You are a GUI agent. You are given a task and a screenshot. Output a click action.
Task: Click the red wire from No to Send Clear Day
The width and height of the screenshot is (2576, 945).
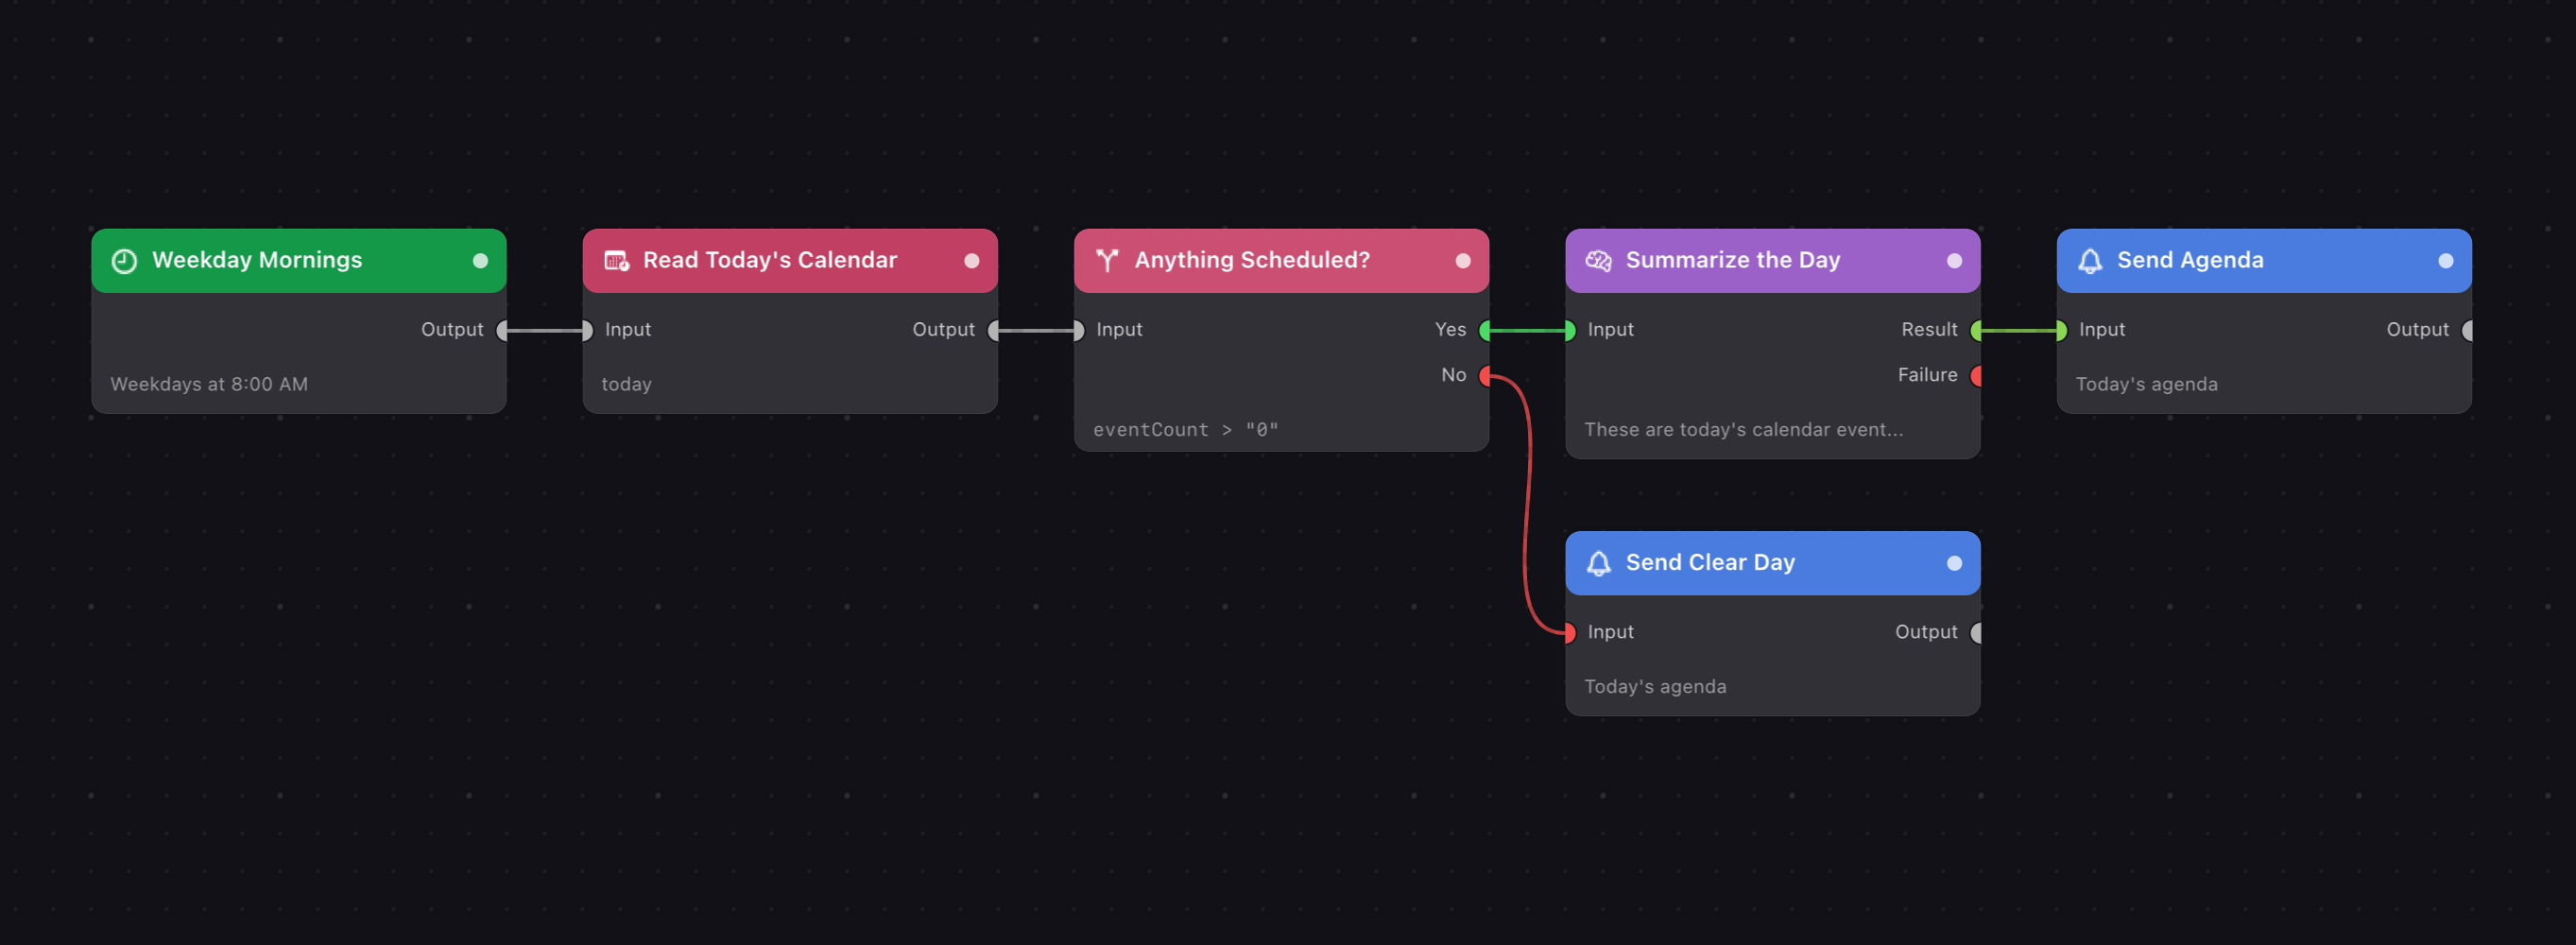coord(1527,505)
